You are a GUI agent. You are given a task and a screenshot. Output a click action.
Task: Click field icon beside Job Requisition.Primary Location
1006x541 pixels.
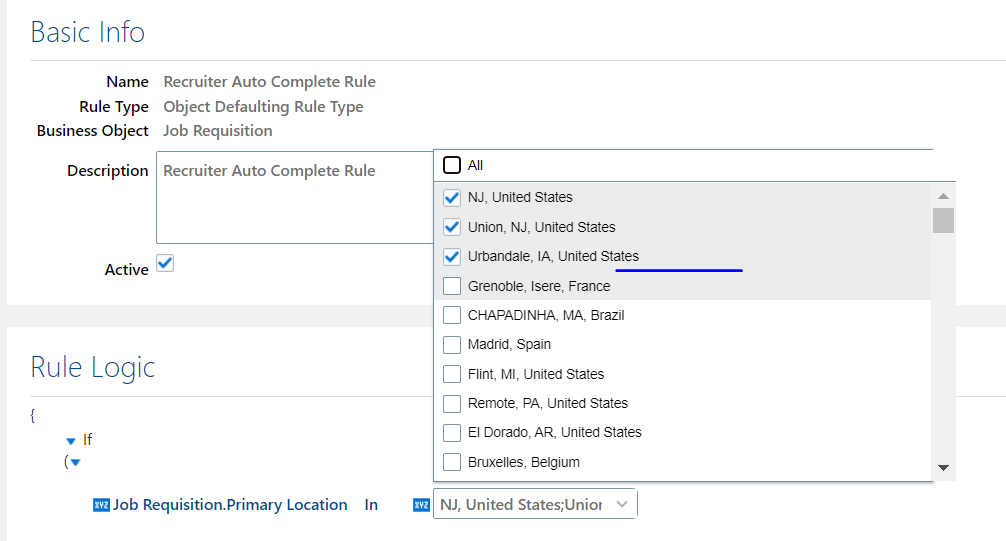coord(101,505)
